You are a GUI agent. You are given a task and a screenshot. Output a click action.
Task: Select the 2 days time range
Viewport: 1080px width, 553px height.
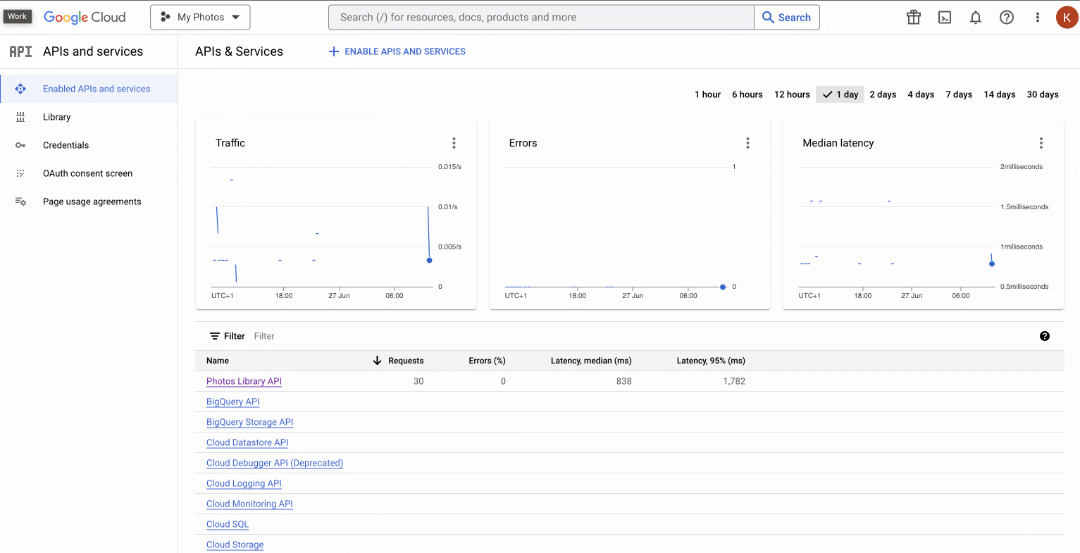882,94
